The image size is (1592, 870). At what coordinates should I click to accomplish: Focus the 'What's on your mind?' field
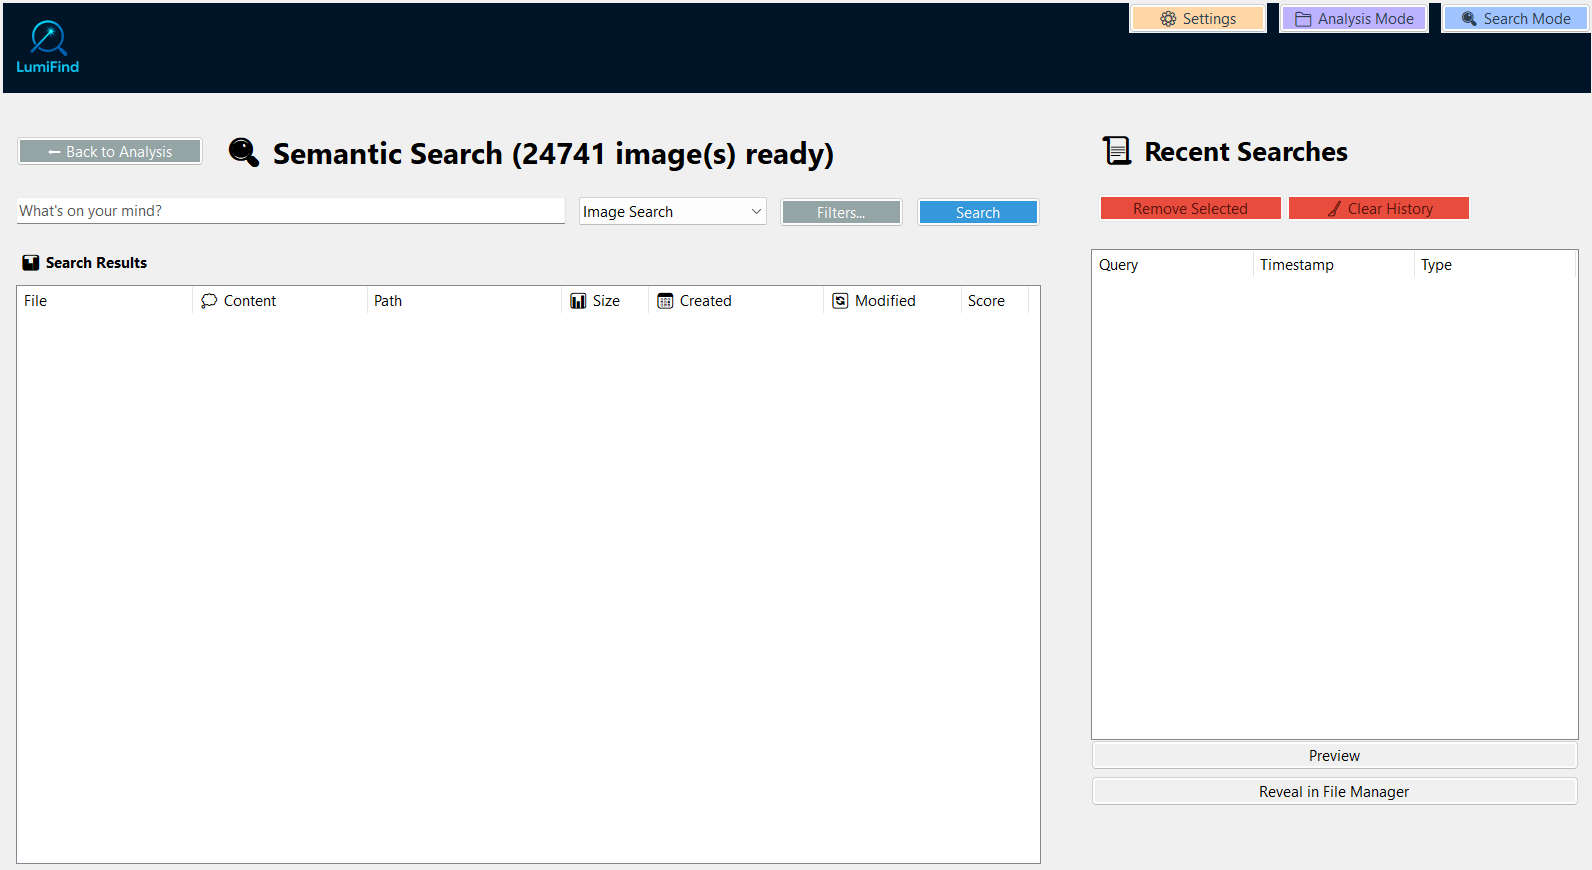point(291,211)
